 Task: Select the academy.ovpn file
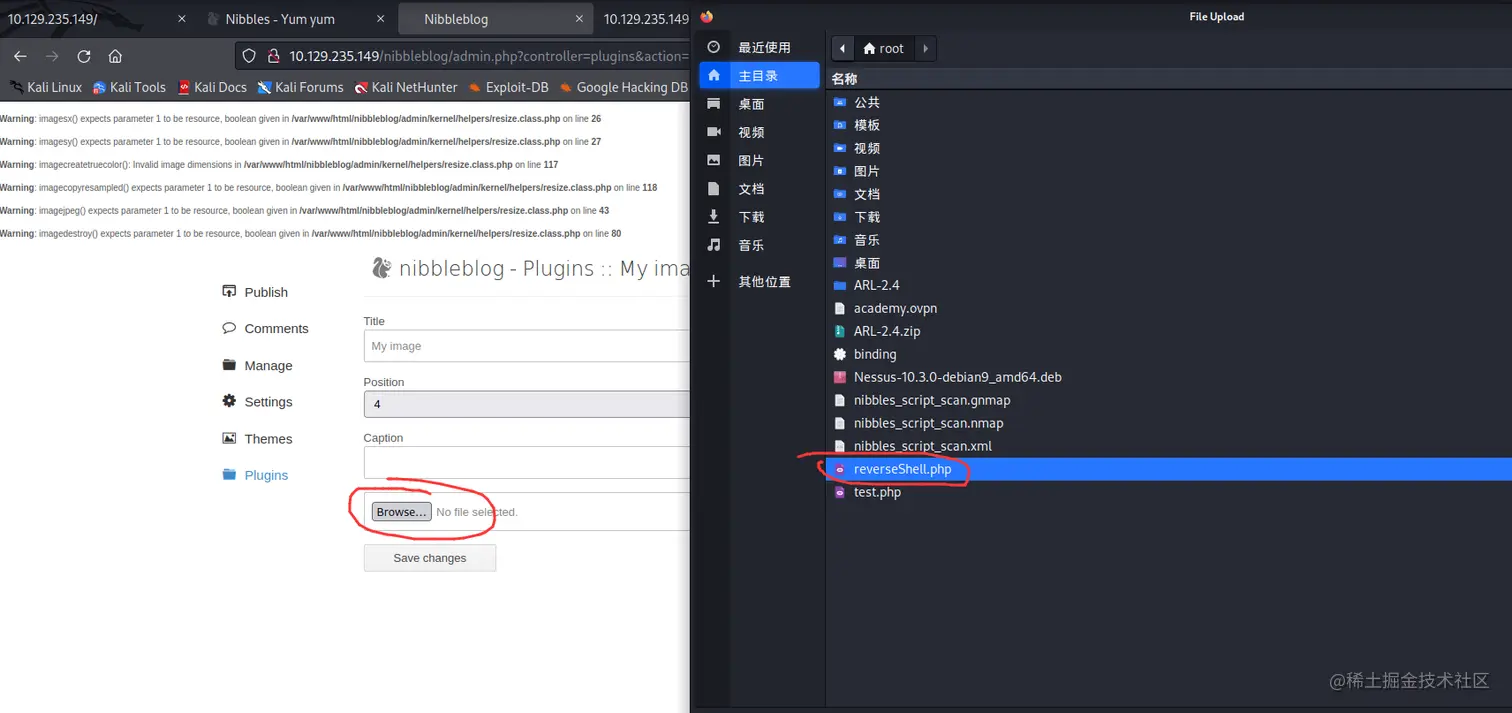click(1170, 308)
